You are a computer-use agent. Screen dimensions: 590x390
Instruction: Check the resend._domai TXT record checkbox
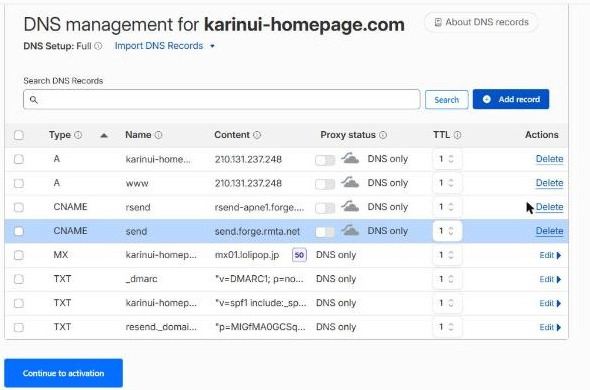point(18,328)
